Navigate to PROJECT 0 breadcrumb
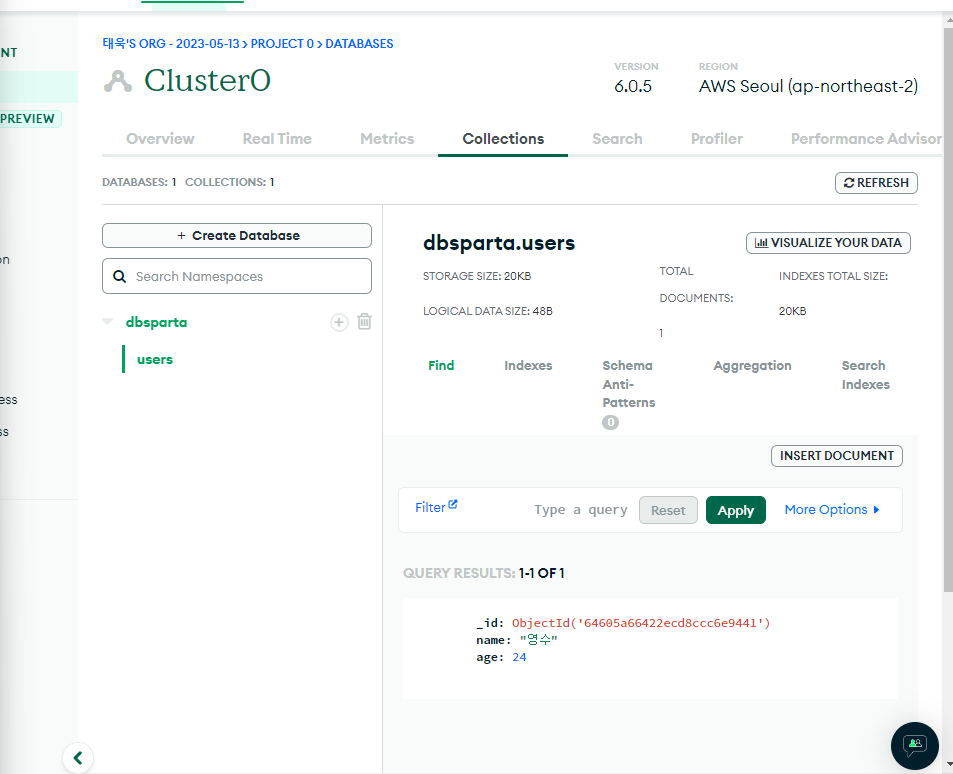The width and height of the screenshot is (953, 774). point(282,44)
